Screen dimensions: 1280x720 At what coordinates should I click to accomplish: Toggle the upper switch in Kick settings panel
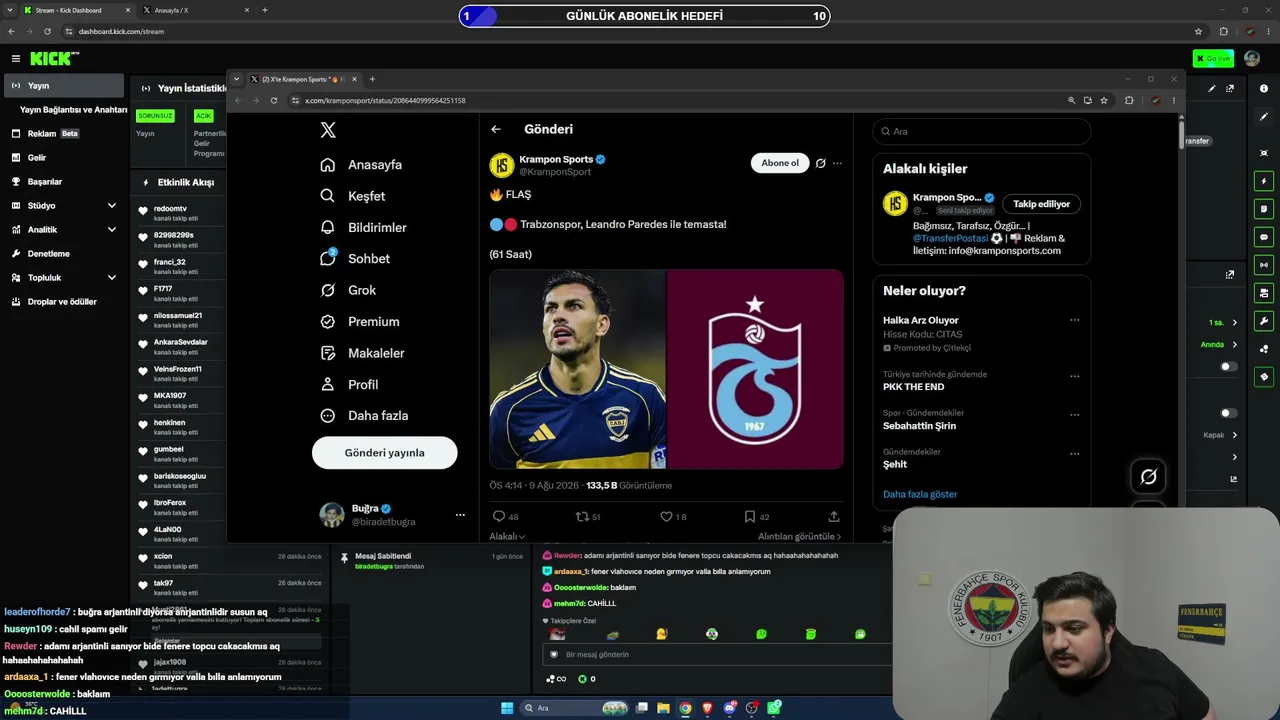pyautogui.click(x=1229, y=367)
